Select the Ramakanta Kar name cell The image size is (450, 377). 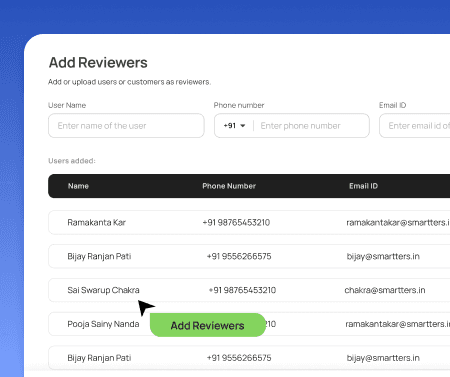(97, 222)
